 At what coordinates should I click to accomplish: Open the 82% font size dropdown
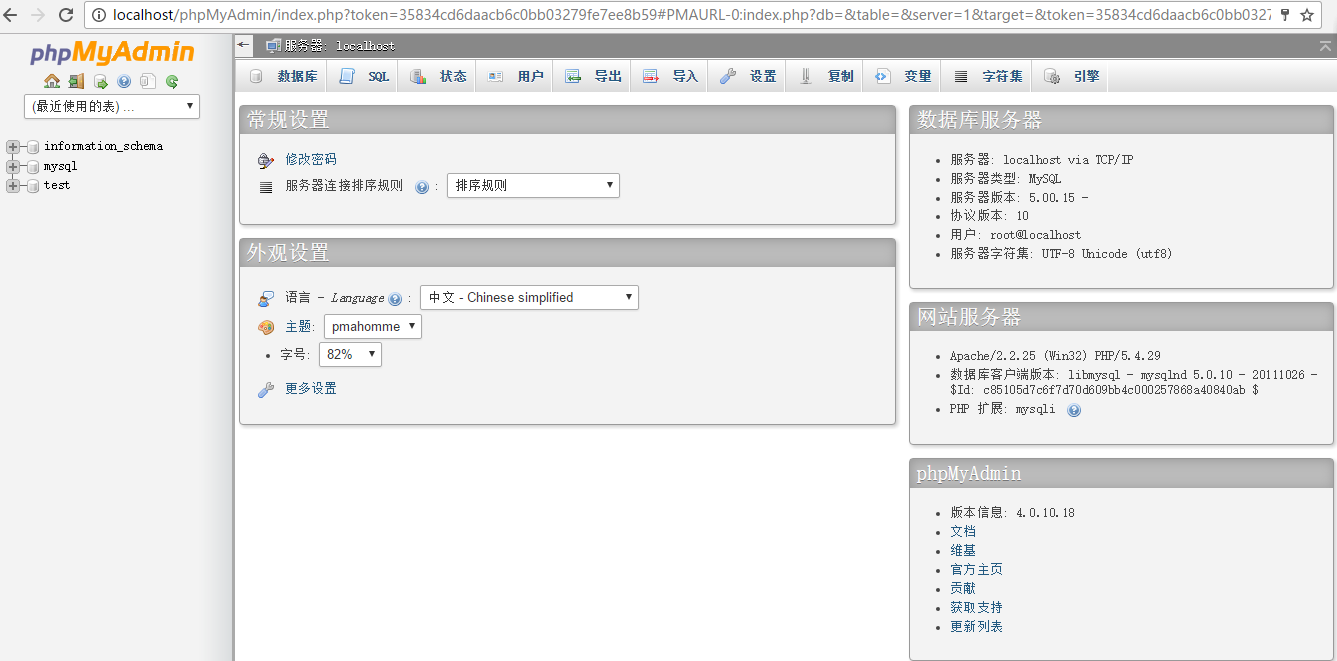pos(350,354)
